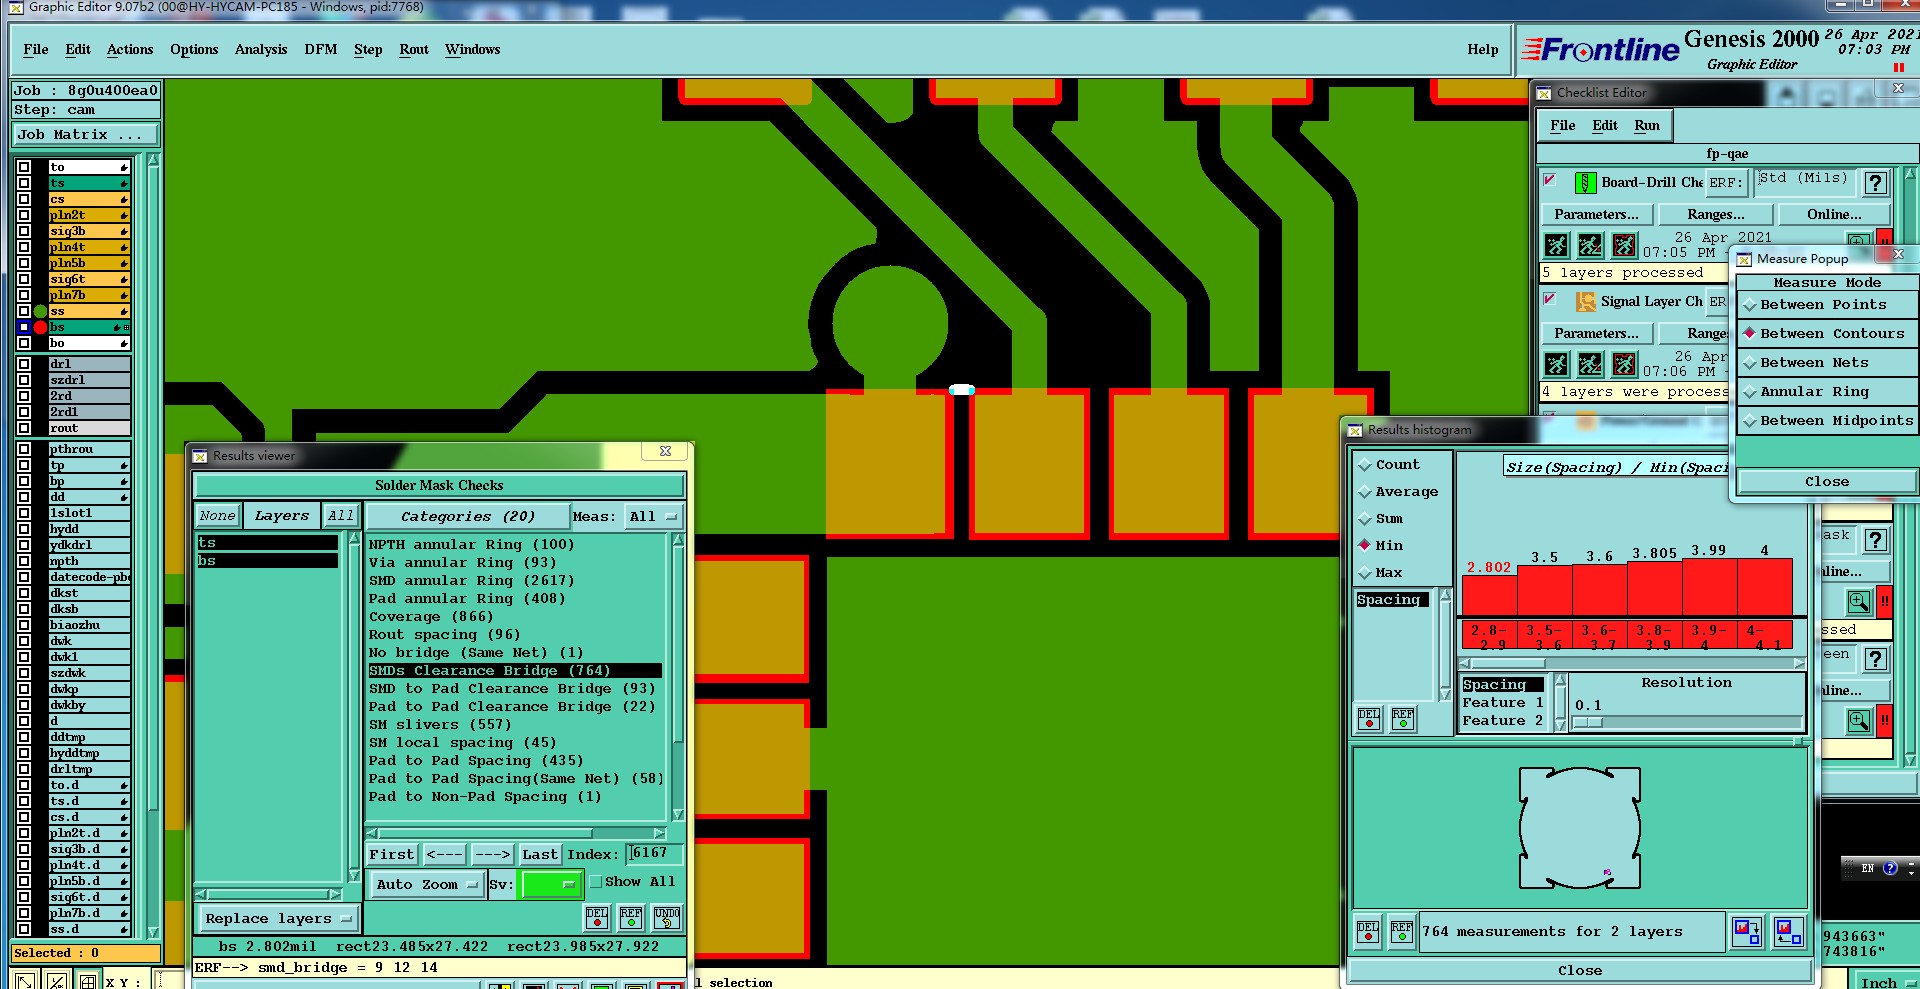Click DEL icon beside 764 measurements status
The image size is (1920, 989).
click(1368, 932)
